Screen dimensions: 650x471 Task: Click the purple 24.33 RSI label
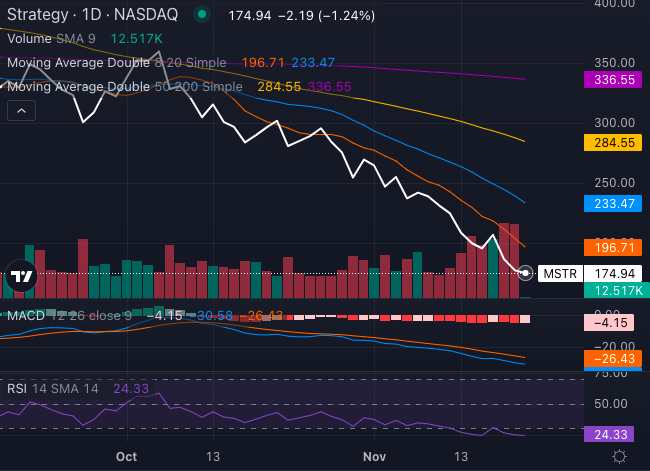[x=610, y=436]
